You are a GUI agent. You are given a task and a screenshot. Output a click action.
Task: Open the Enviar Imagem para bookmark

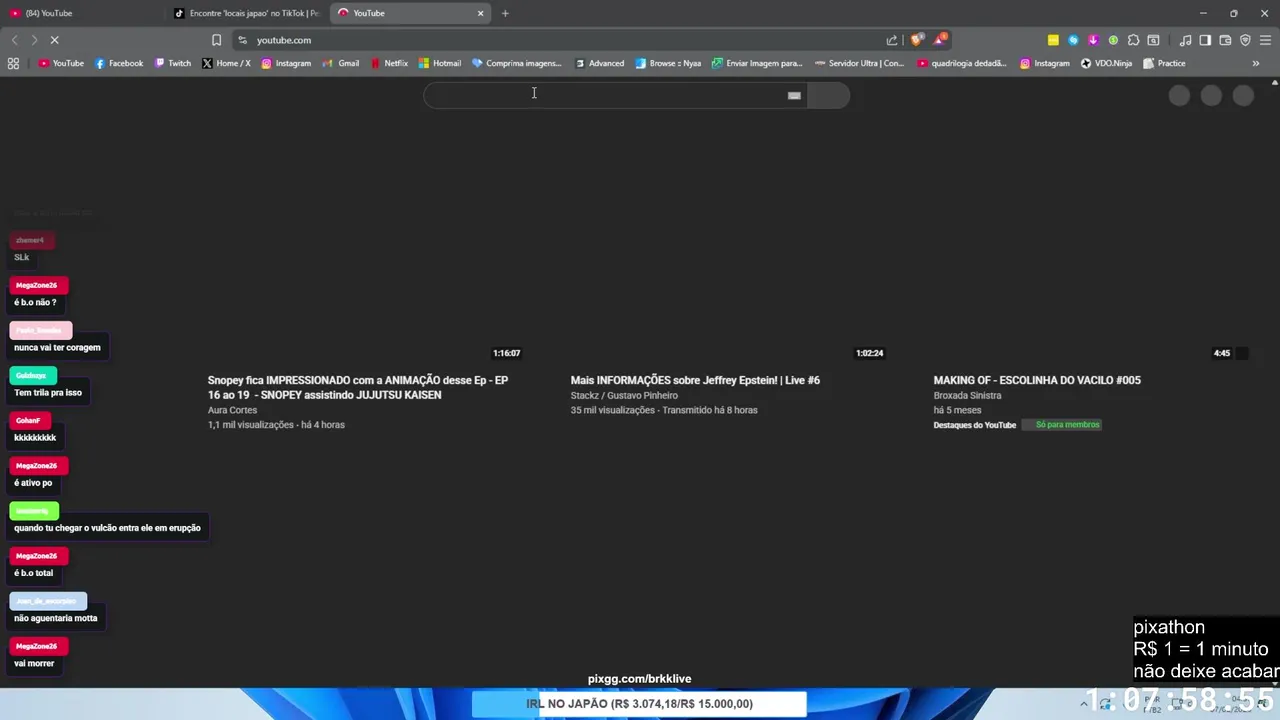[x=757, y=63]
